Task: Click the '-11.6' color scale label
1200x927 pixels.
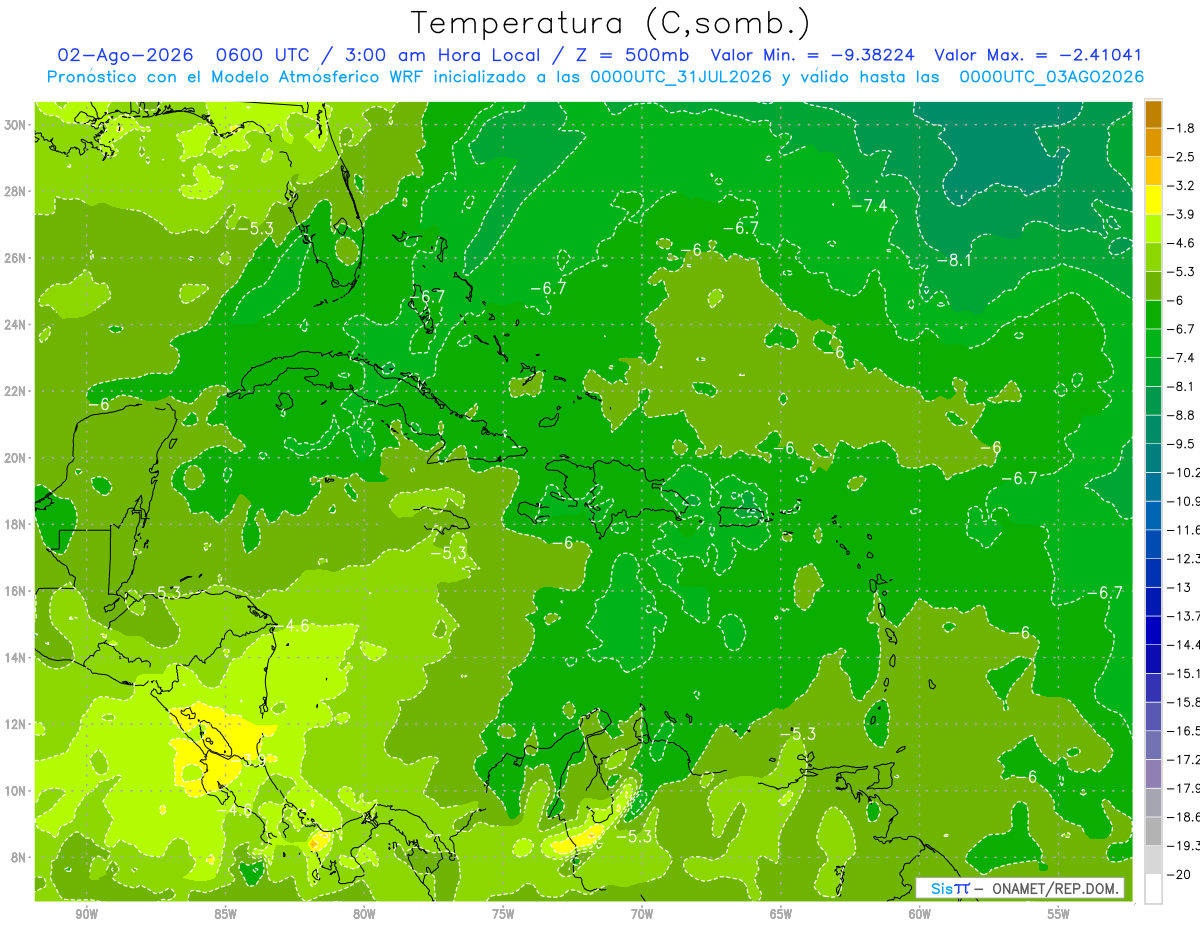Action: [x=1182, y=529]
